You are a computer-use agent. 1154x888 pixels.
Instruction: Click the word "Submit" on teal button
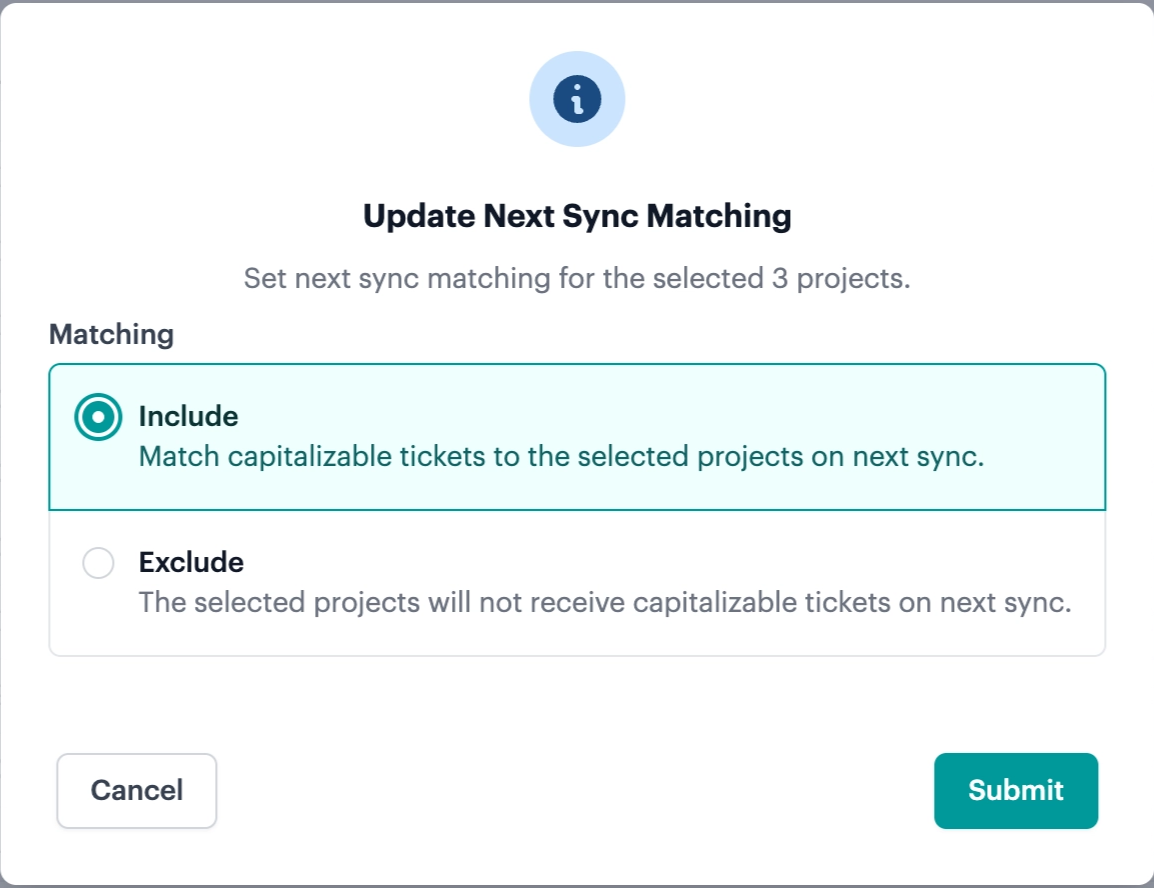click(x=1016, y=790)
